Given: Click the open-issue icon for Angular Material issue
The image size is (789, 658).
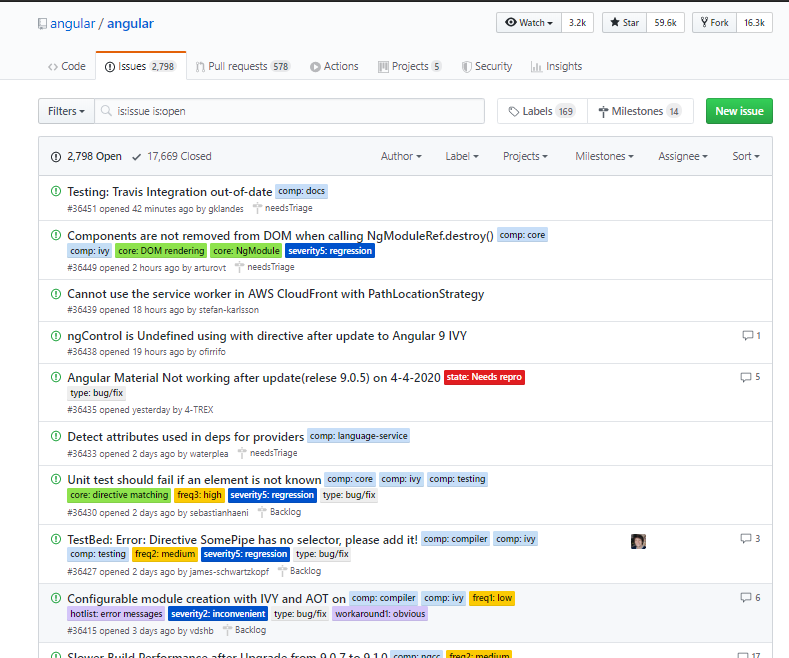Looking at the screenshot, I should pos(56,377).
